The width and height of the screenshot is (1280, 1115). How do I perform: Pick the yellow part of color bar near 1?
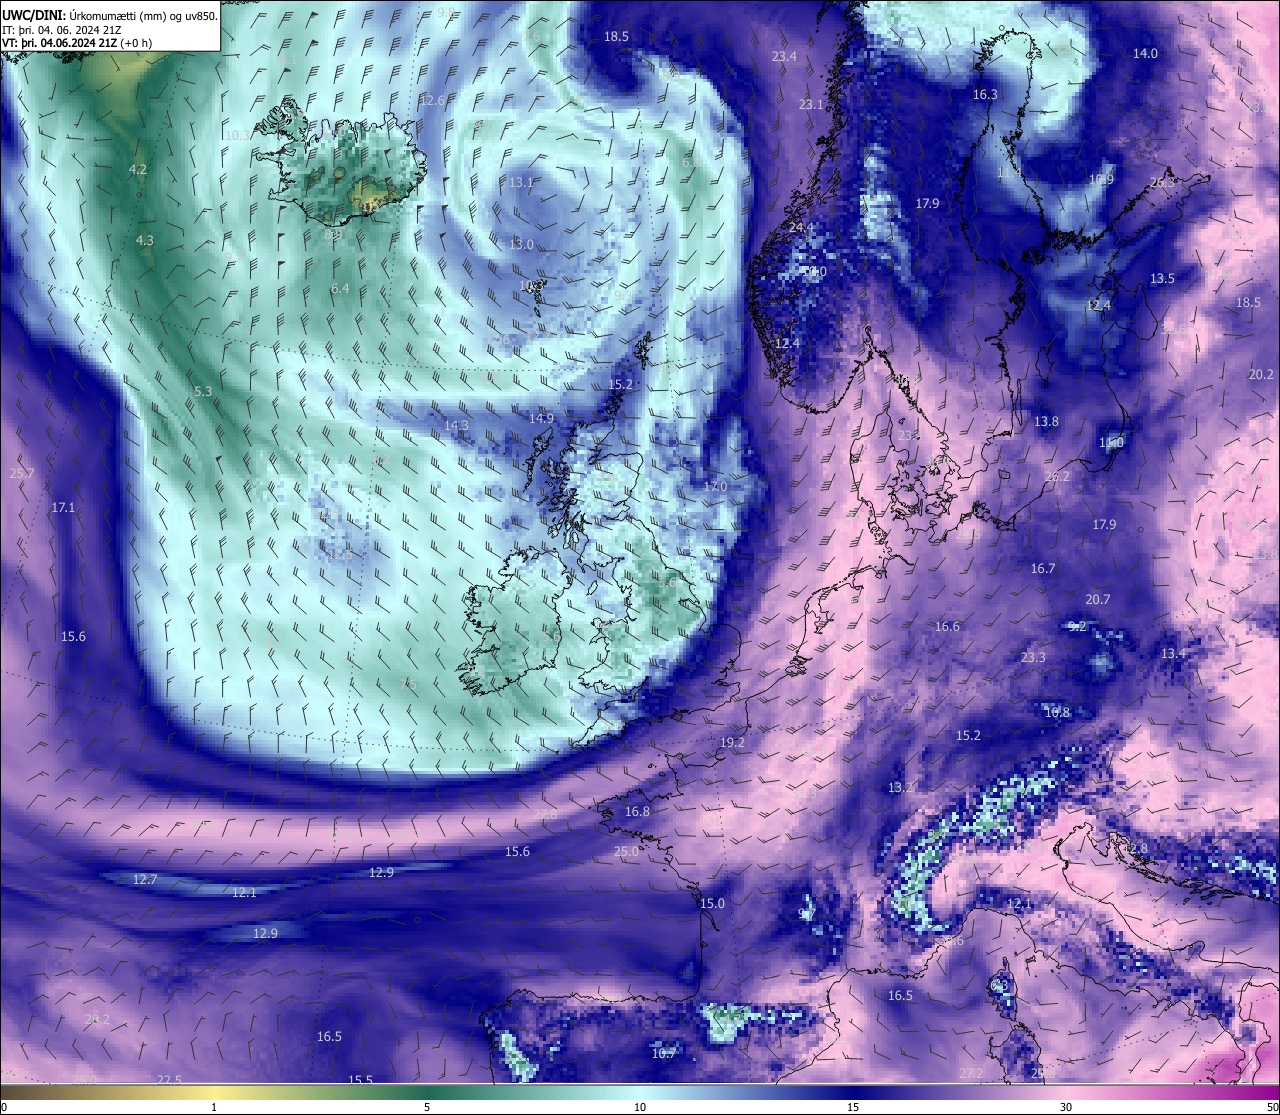214,1092
